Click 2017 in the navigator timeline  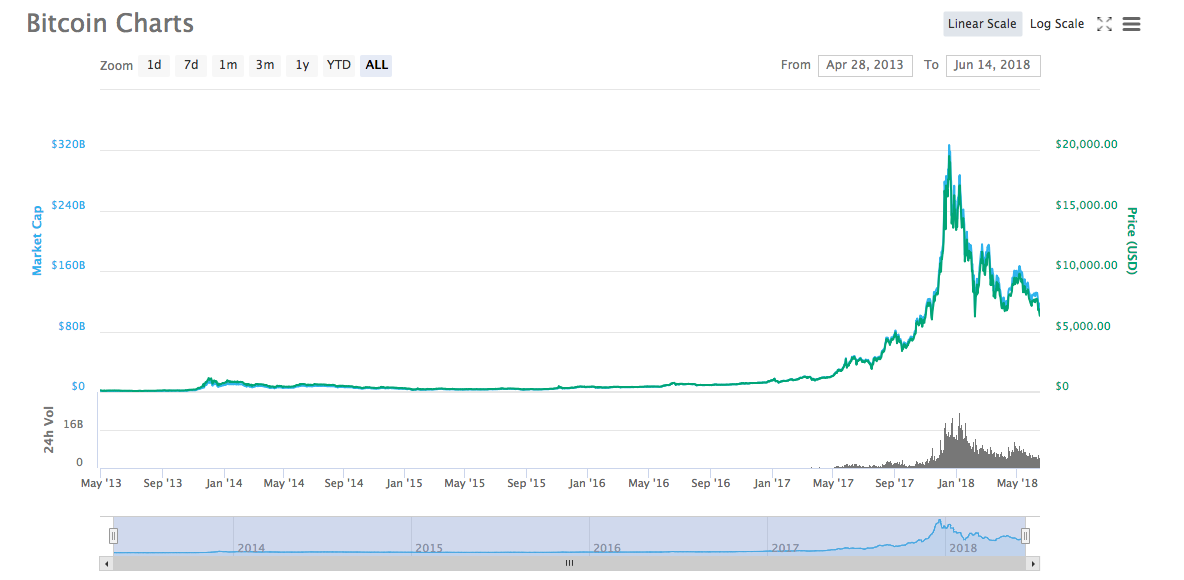(x=785, y=548)
